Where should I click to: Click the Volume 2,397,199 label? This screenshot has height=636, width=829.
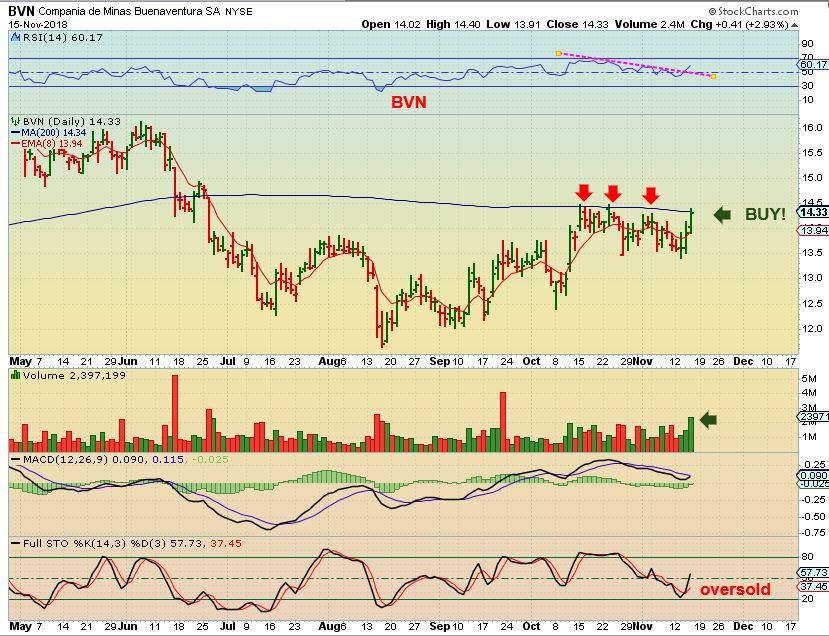[x=74, y=375]
